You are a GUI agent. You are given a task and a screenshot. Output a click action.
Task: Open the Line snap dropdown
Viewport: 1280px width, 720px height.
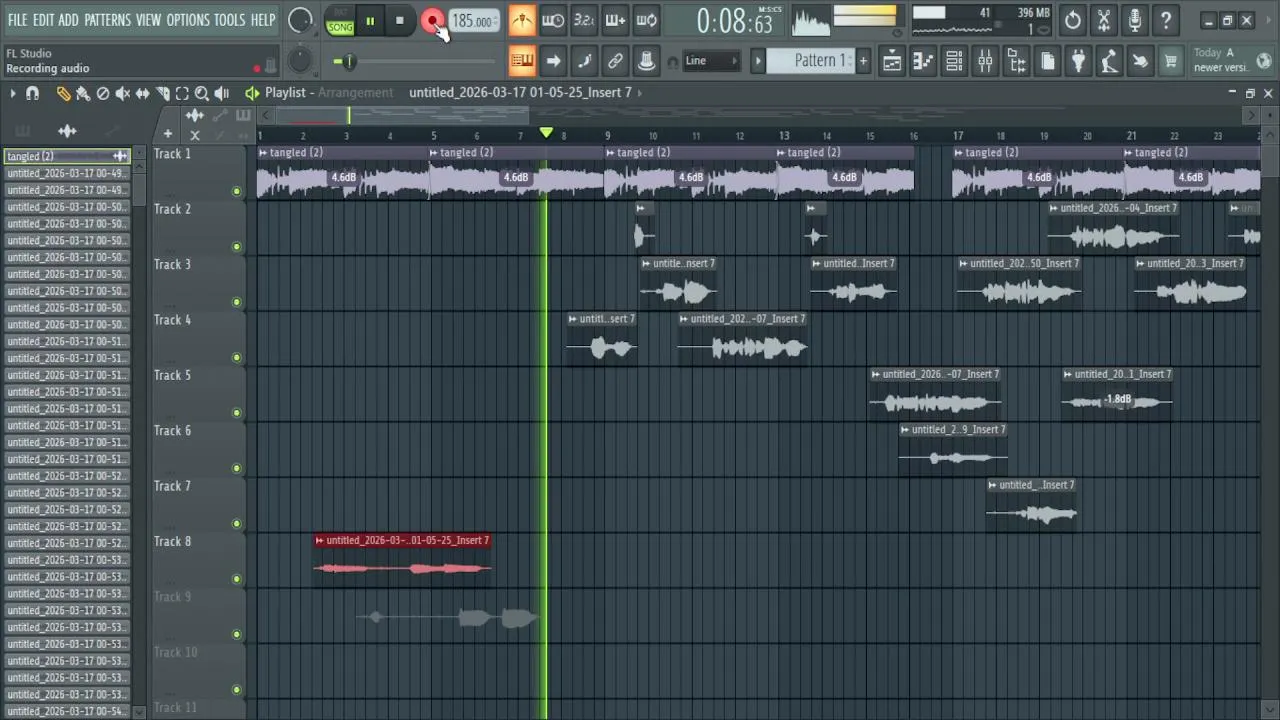[710, 61]
